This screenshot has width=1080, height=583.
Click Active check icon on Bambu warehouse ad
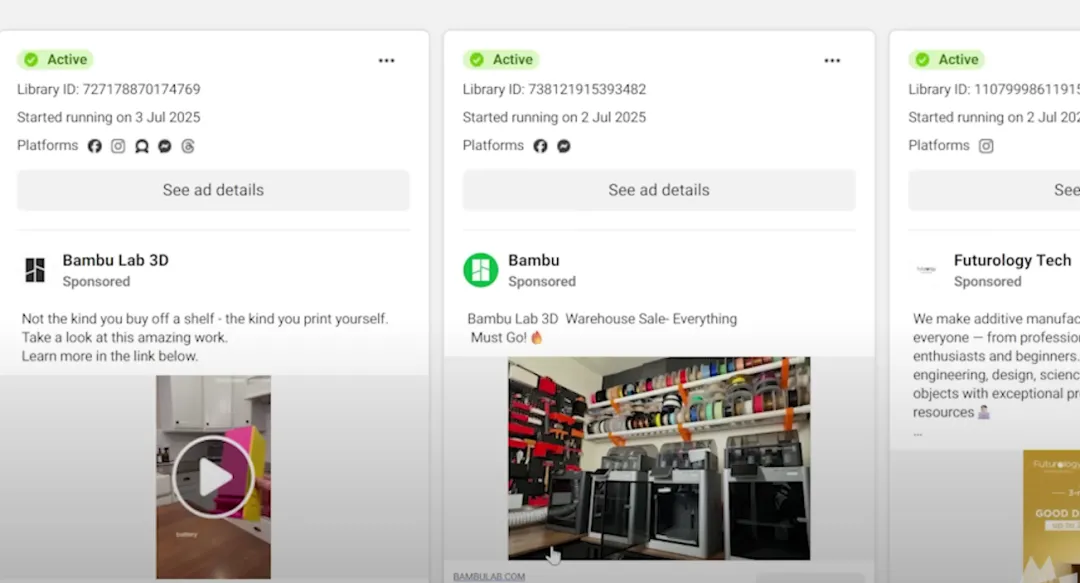[477, 60]
